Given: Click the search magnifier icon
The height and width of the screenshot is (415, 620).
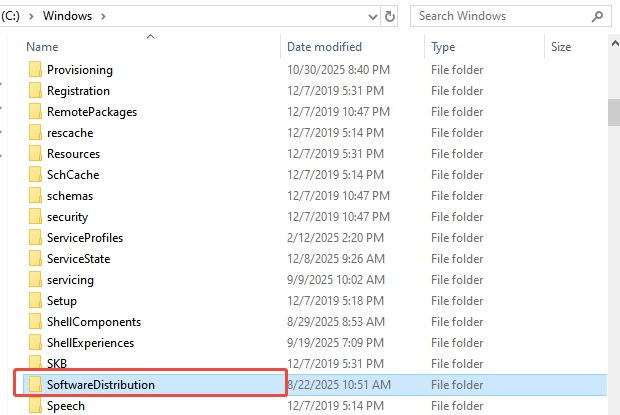Looking at the screenshot, I should click(x=599, y=16).
